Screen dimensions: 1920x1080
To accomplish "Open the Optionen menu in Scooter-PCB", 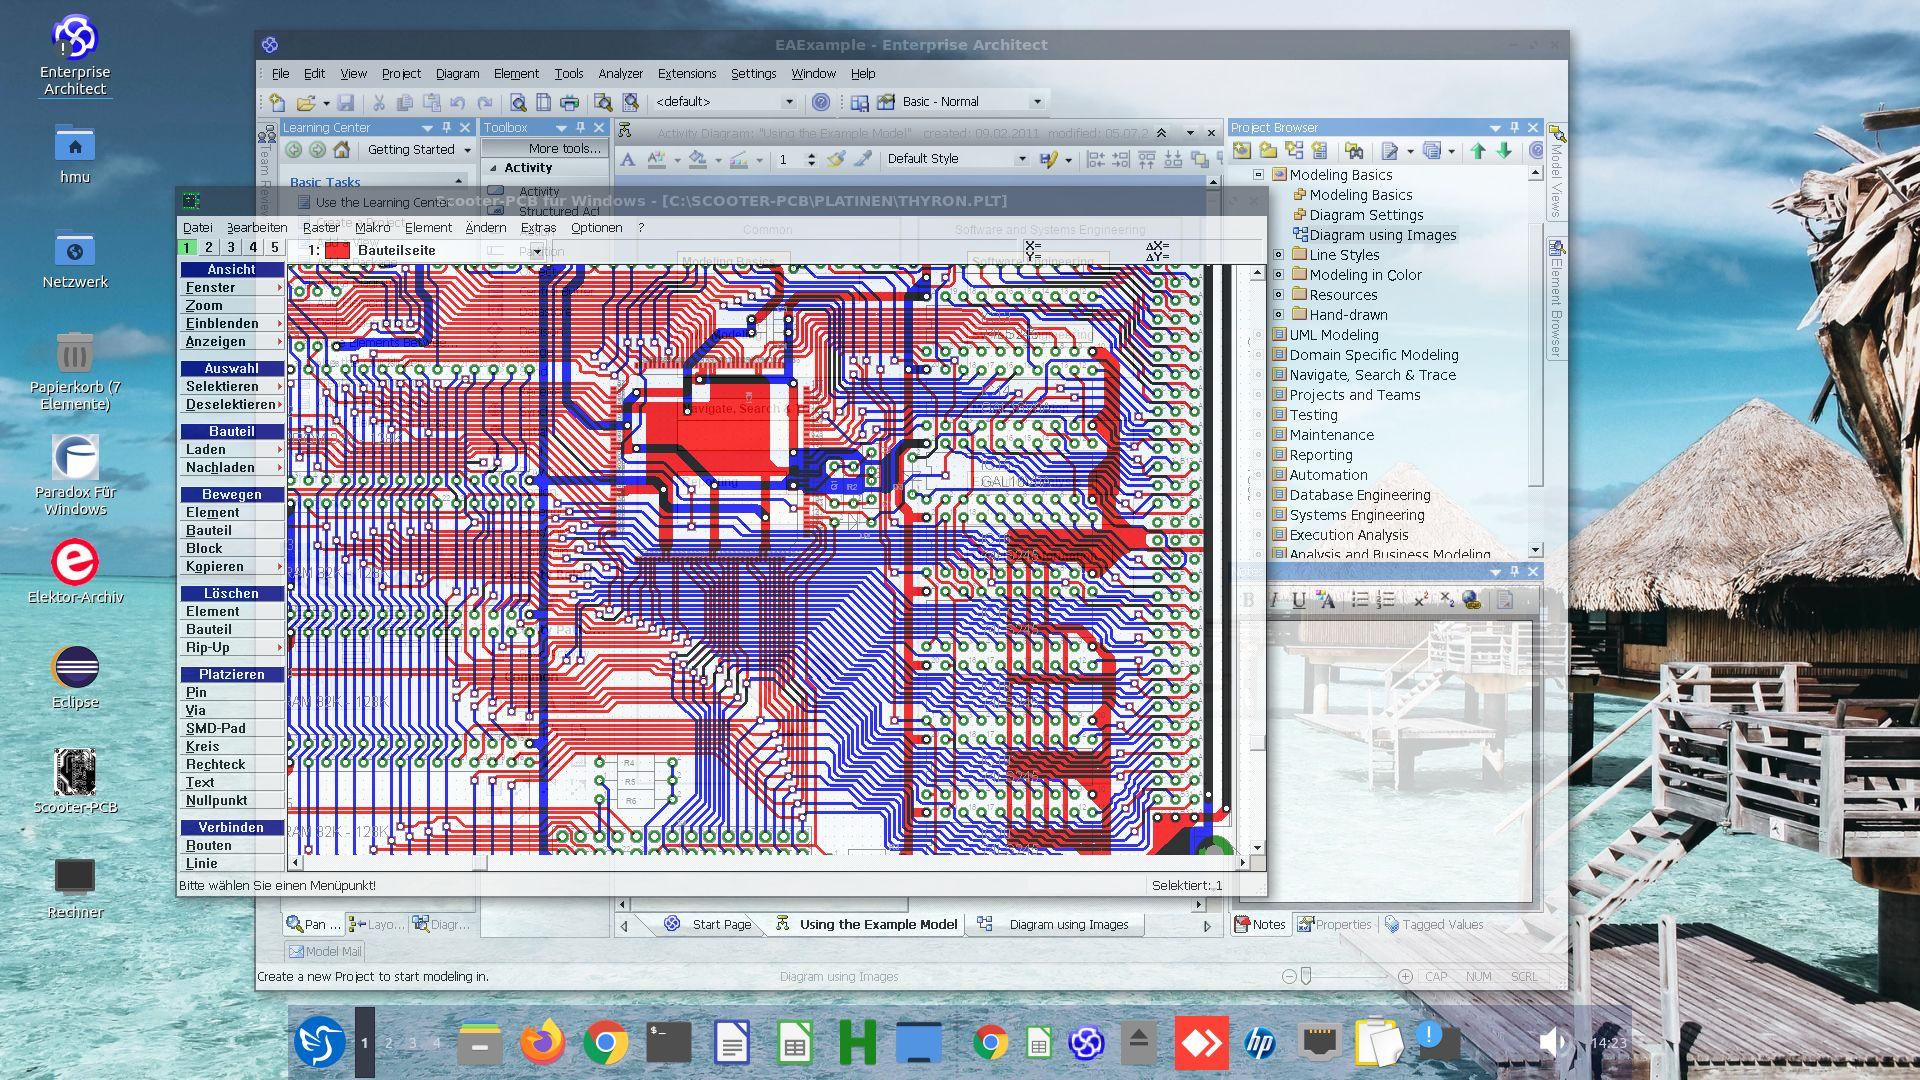I will tap(596, 228).
